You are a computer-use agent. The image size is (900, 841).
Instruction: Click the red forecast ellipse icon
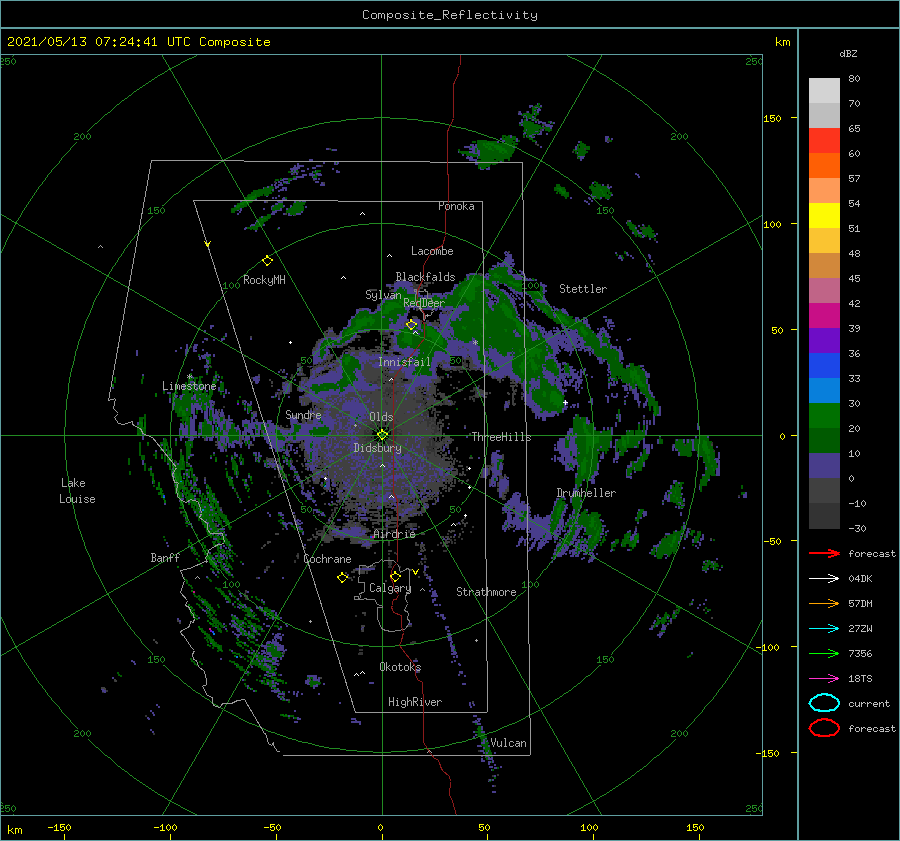pyautogui.click(x=824, y=728)
